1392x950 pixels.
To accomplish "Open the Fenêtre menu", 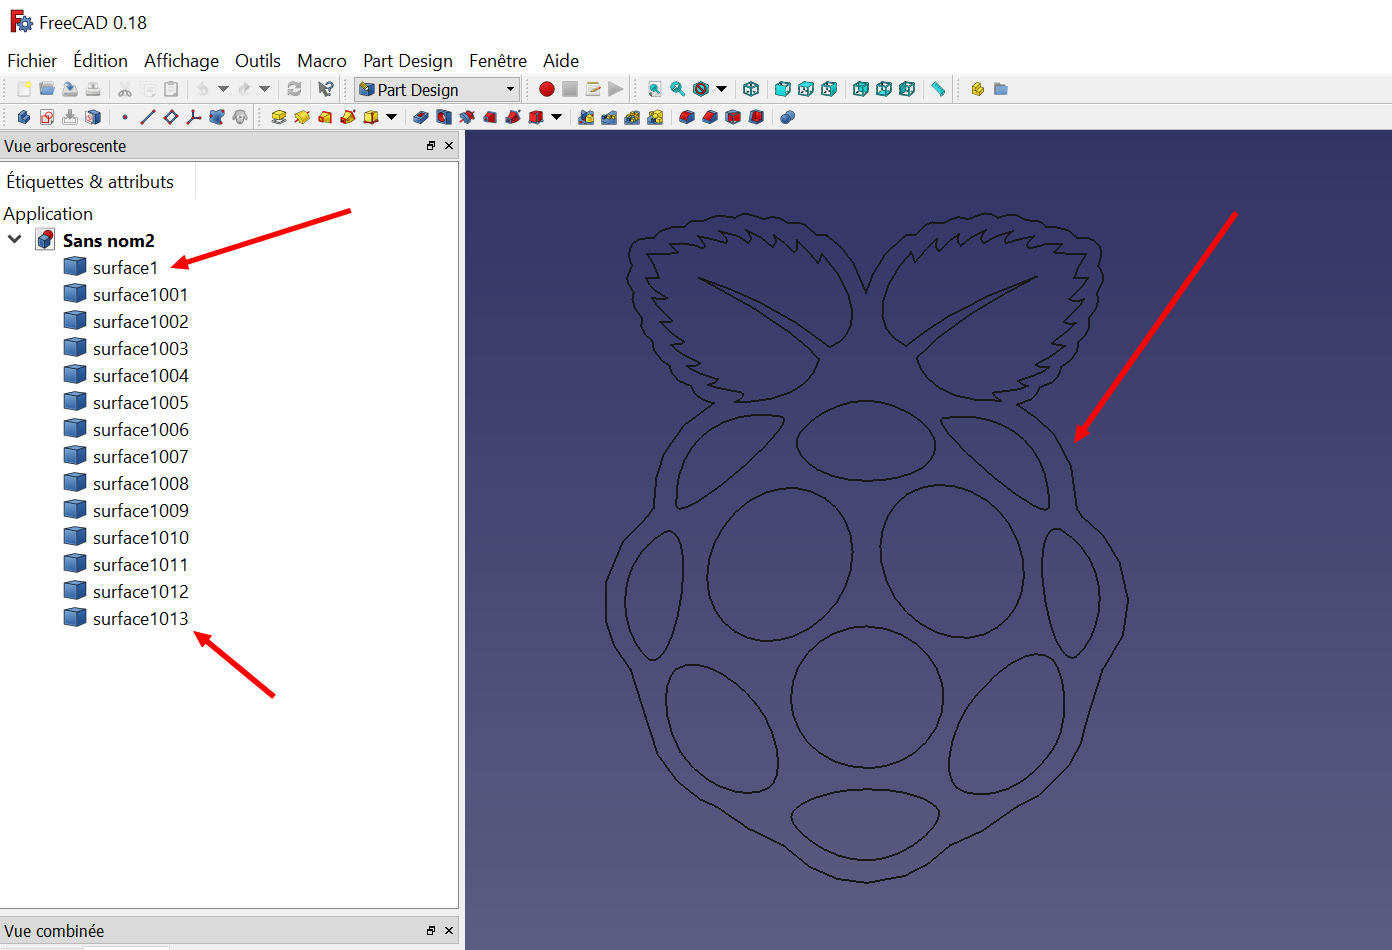I will click(498, 61).
